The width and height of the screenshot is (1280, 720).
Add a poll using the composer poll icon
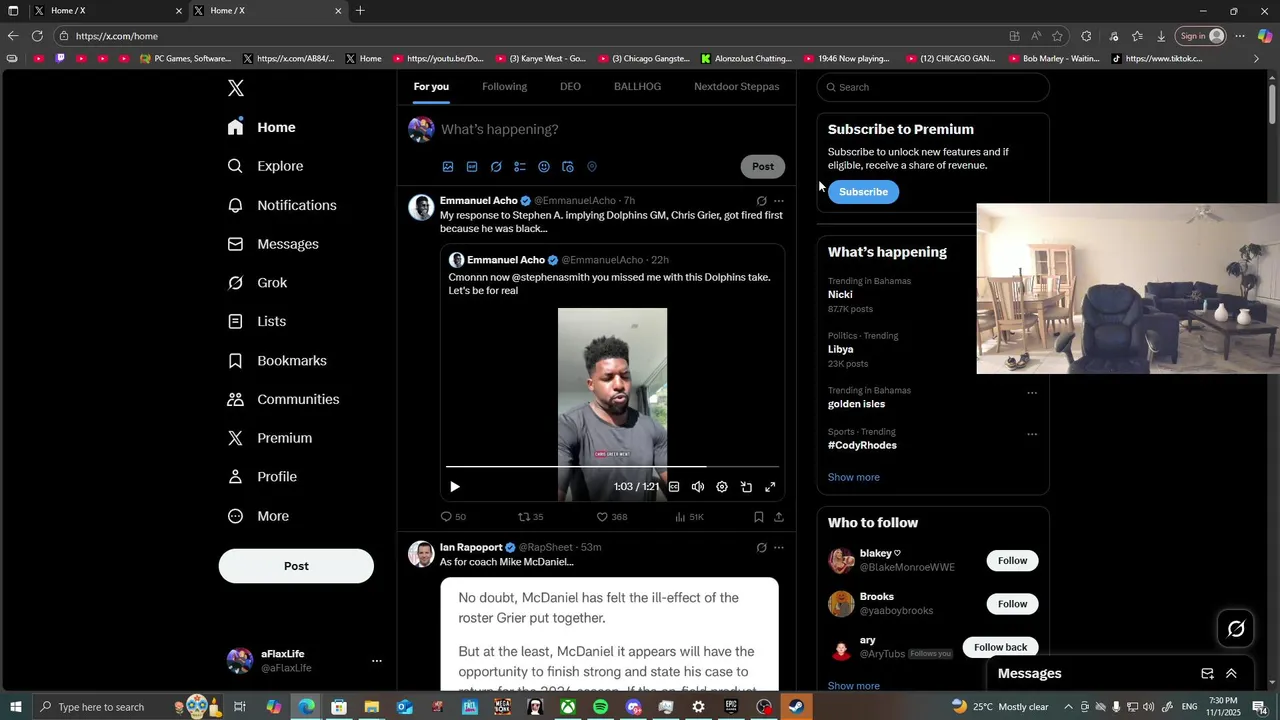(520, 167)
